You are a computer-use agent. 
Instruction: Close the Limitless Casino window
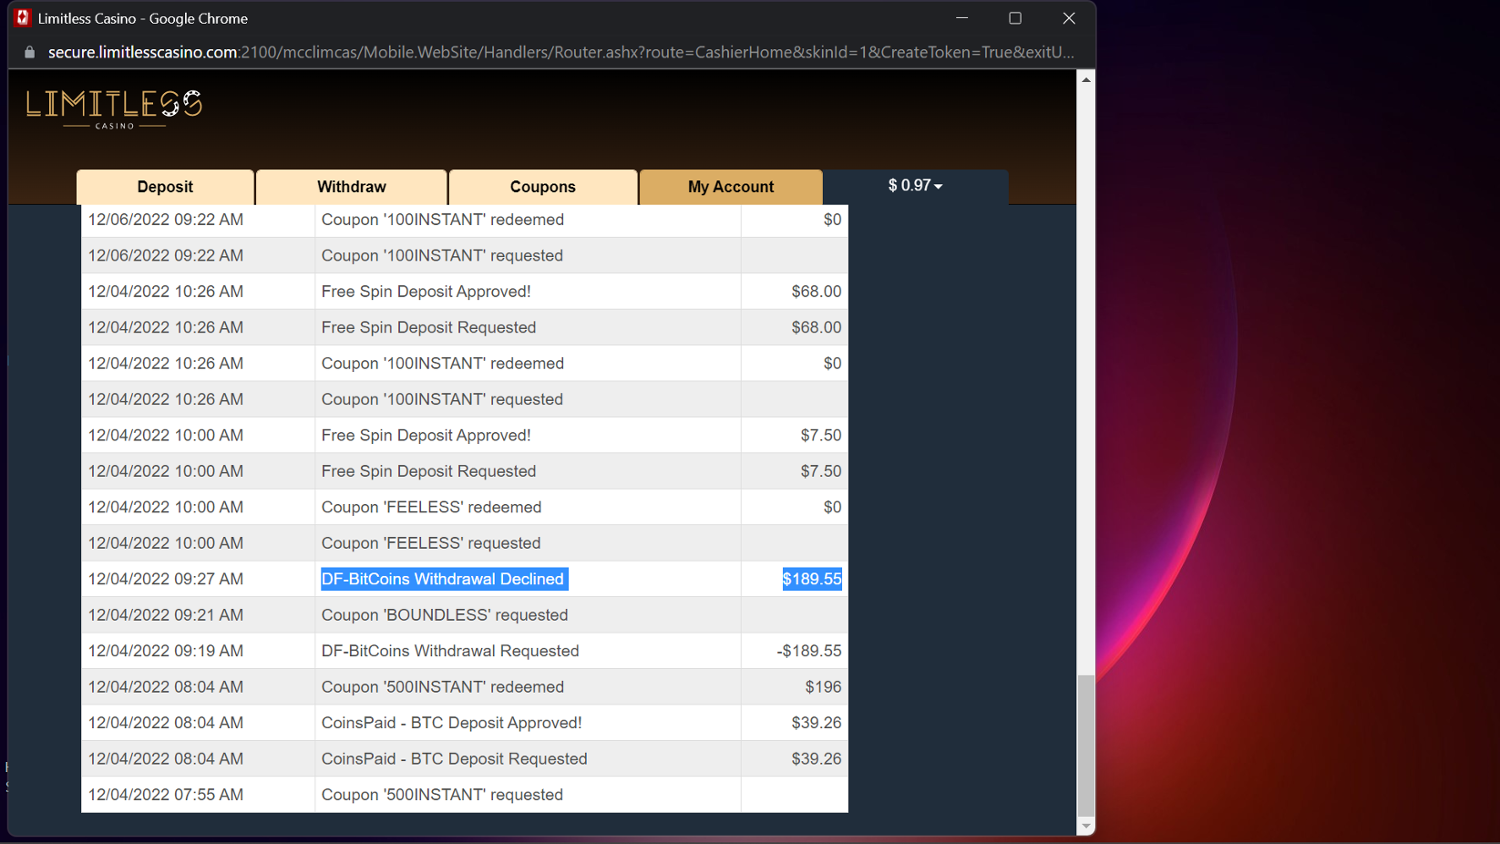pos(1069,18)
